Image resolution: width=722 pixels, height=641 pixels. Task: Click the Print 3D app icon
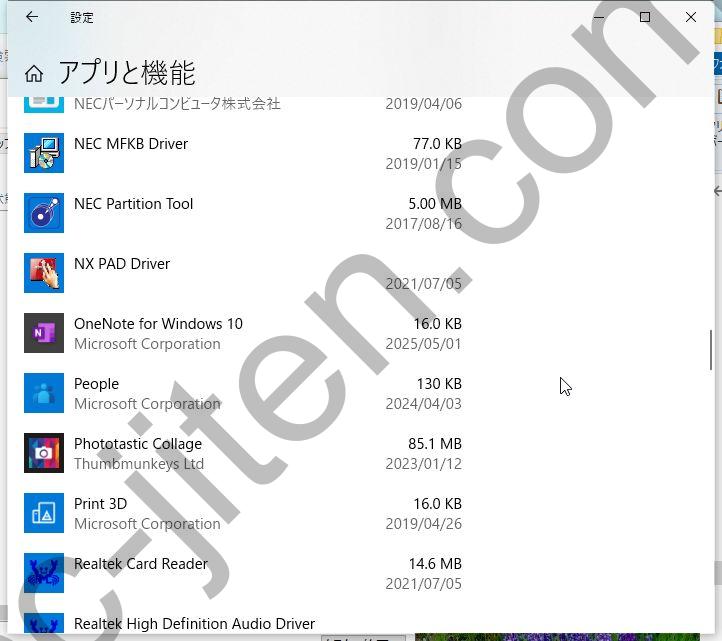[44, 513]
